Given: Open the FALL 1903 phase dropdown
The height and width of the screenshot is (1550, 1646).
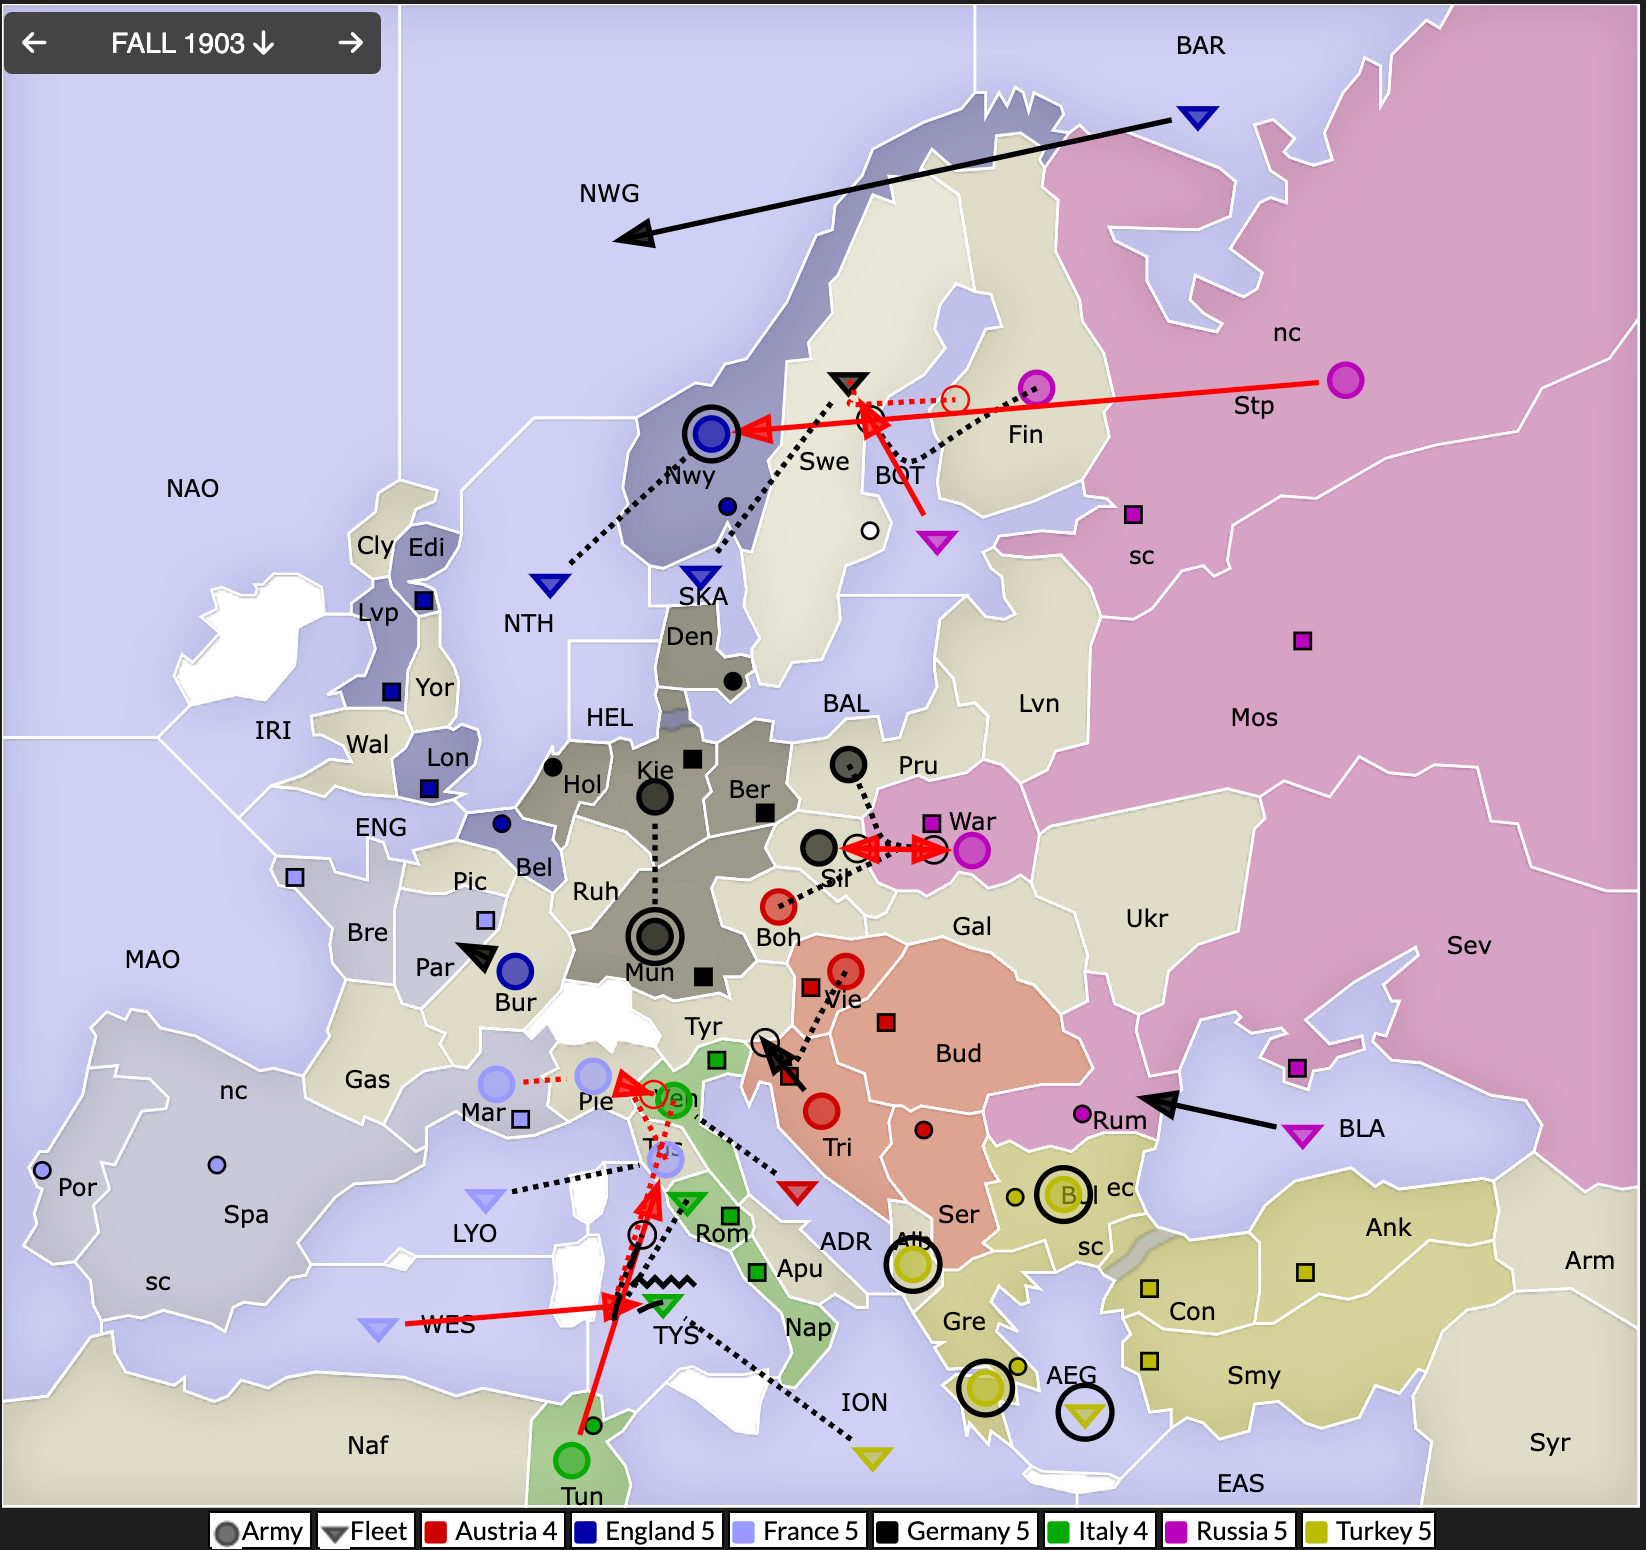Looking at the screenshot, I should pos(192,43).
